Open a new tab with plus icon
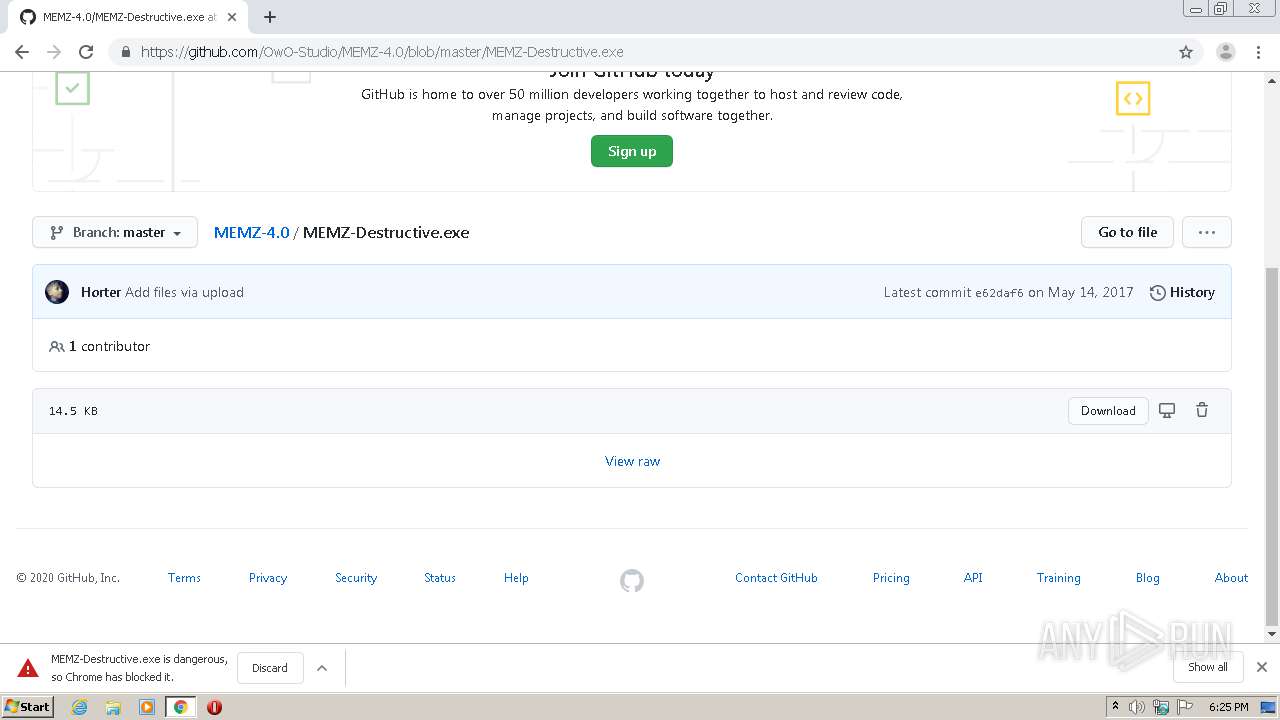Image resolution: width=1280 pixels, height=720 pixels. 270,17
